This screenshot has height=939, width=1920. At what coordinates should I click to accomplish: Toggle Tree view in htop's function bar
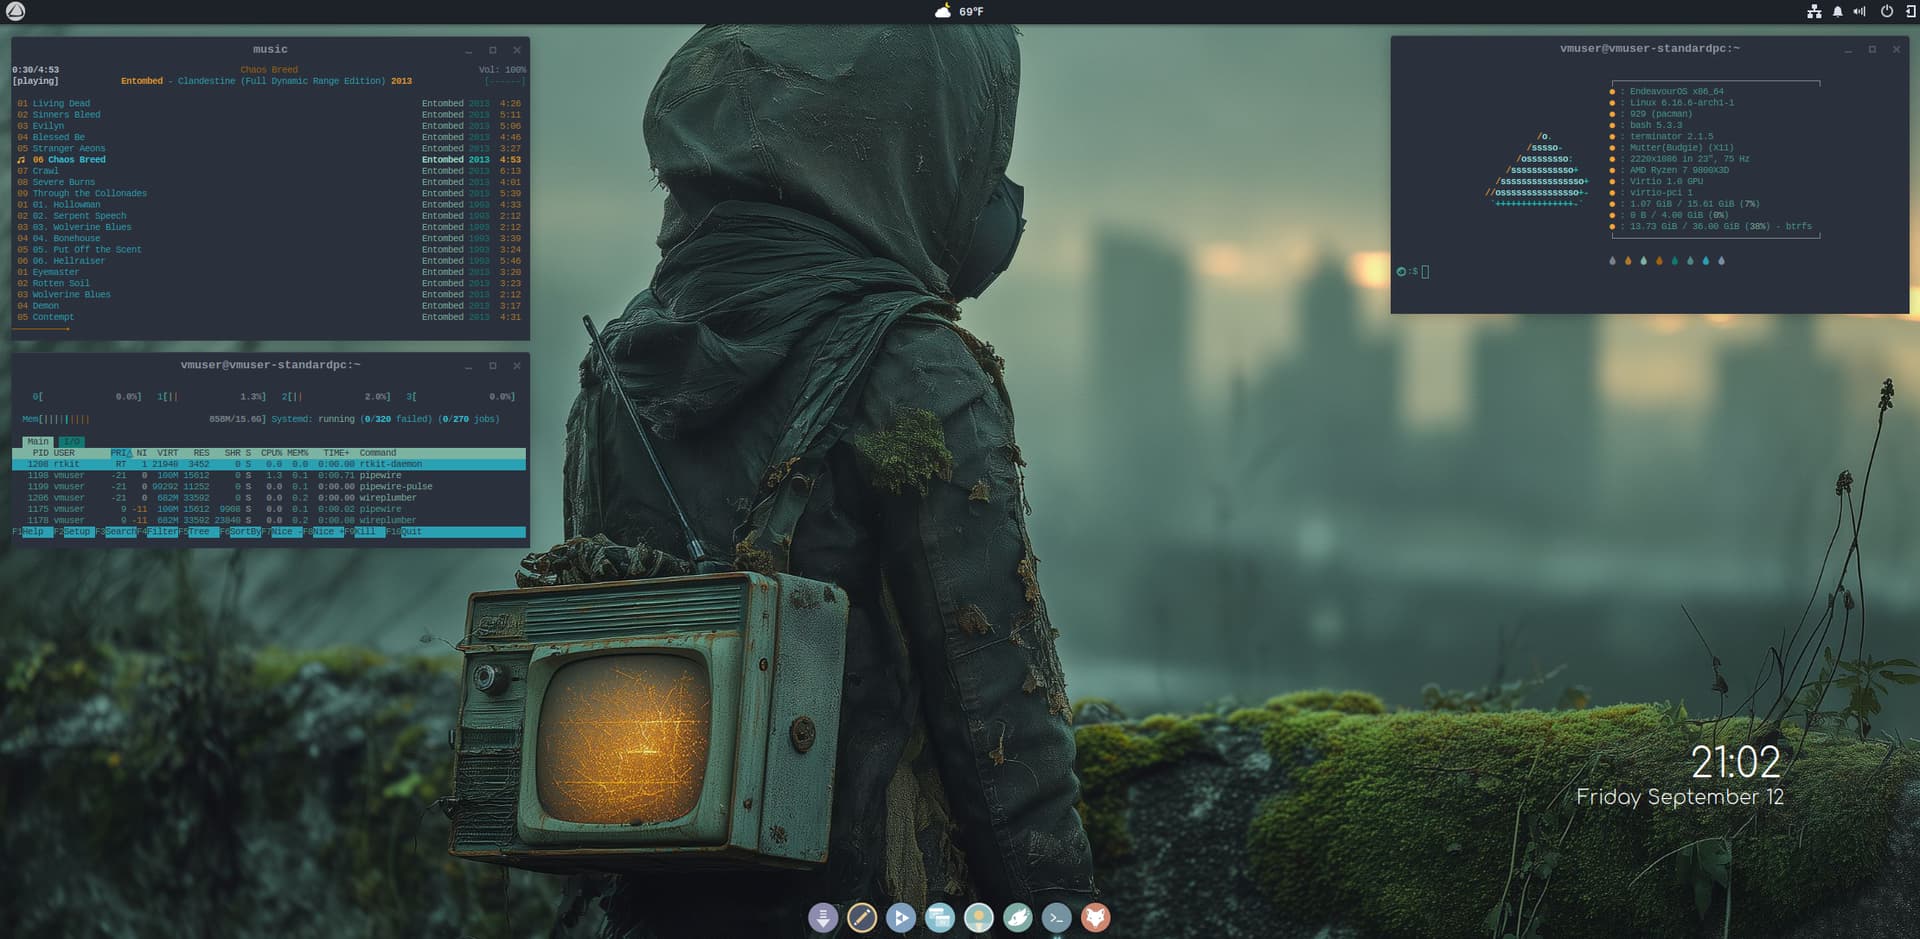[x=200, y=532]
